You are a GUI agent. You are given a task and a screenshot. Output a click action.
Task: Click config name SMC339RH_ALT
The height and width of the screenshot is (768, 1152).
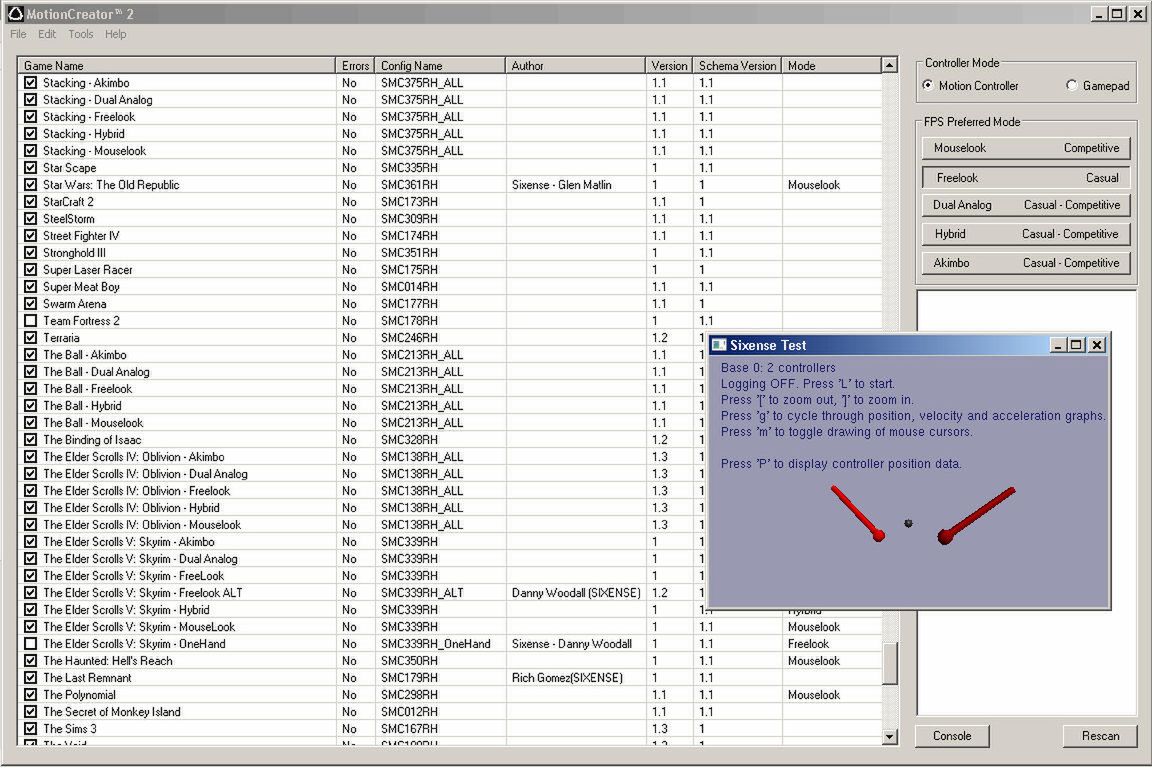(x=422, y=592)
